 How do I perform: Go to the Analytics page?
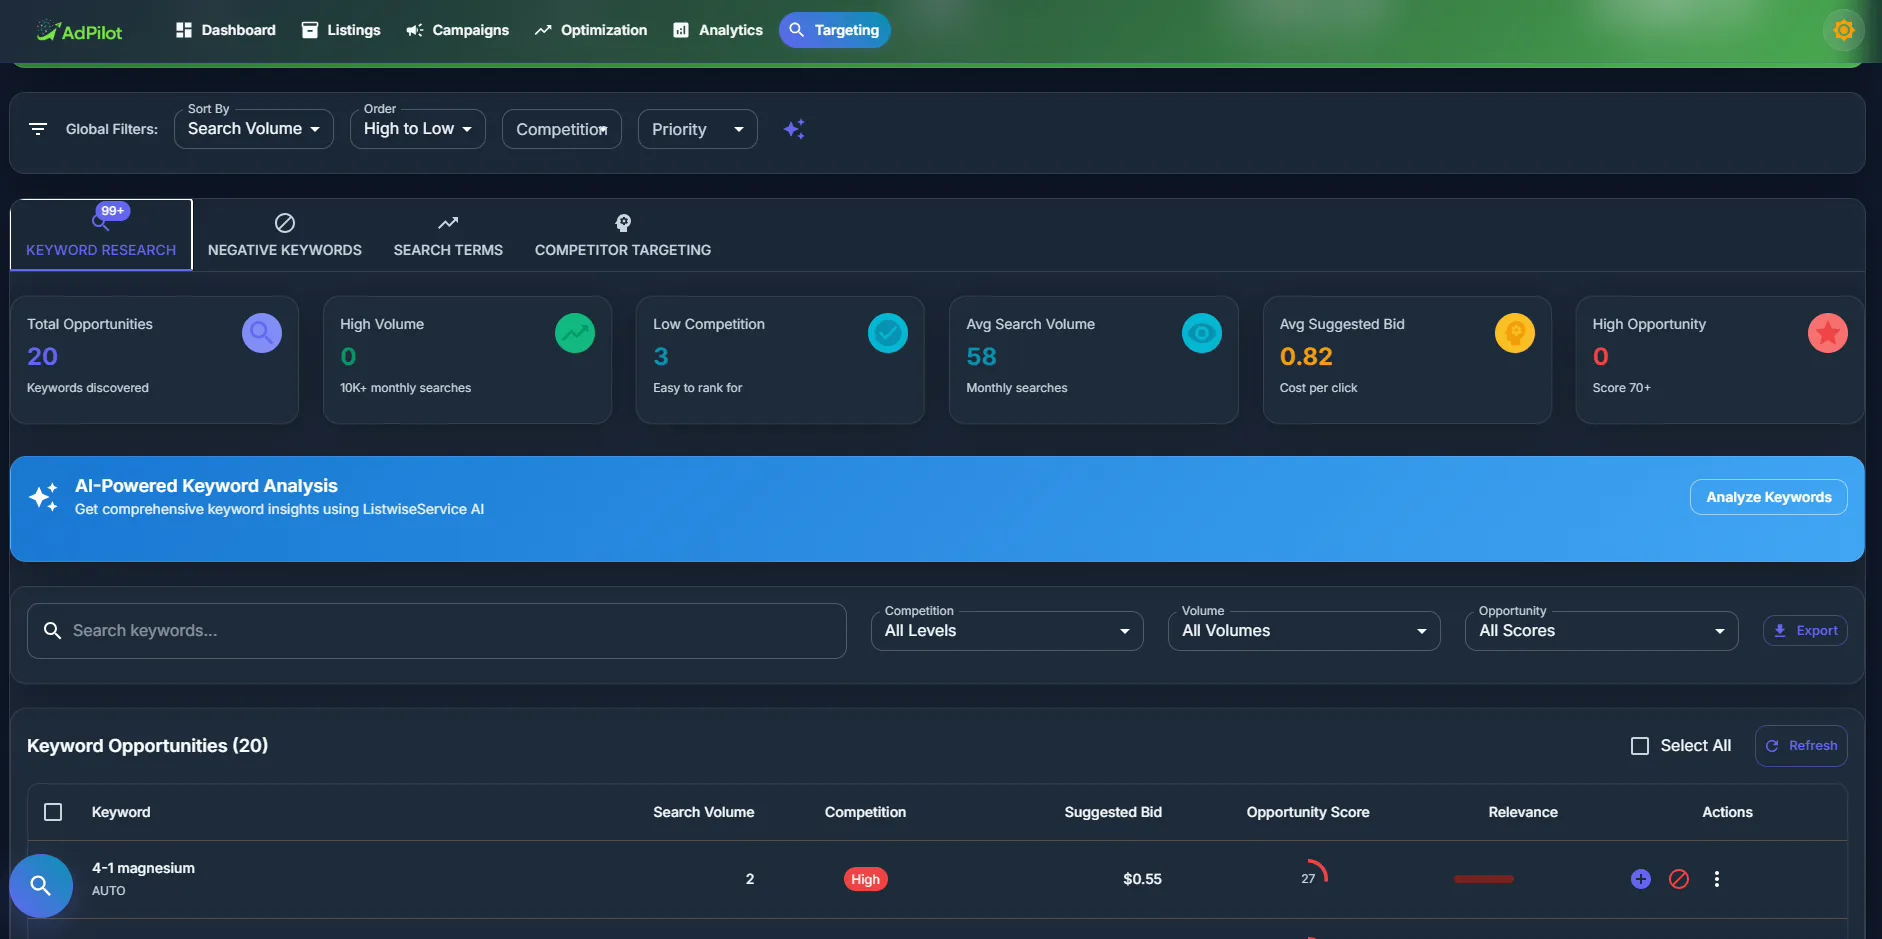click(718, 30)
